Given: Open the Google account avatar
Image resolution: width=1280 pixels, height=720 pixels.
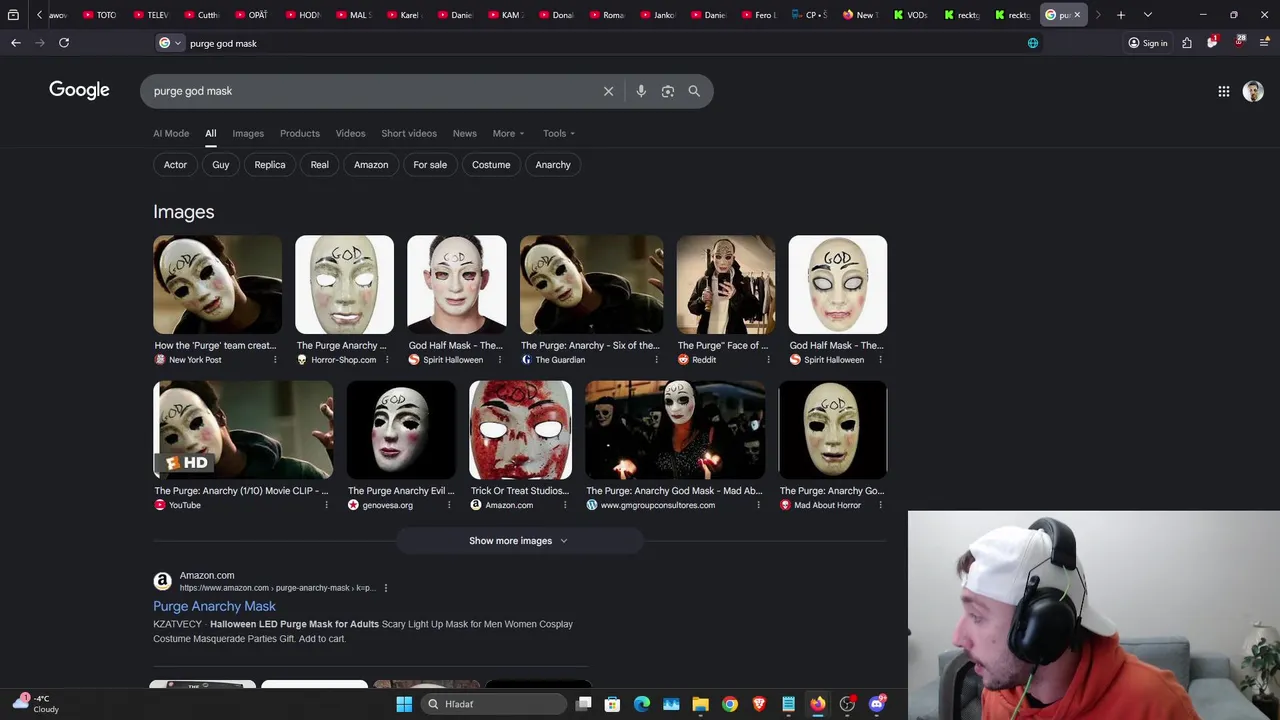Looking at the screenshot, I should point(1253,91).
